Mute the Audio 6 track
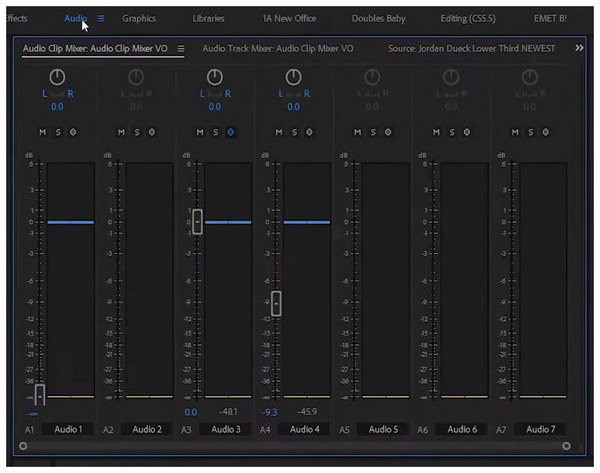 pyautogui.click(x=436, y=132)
